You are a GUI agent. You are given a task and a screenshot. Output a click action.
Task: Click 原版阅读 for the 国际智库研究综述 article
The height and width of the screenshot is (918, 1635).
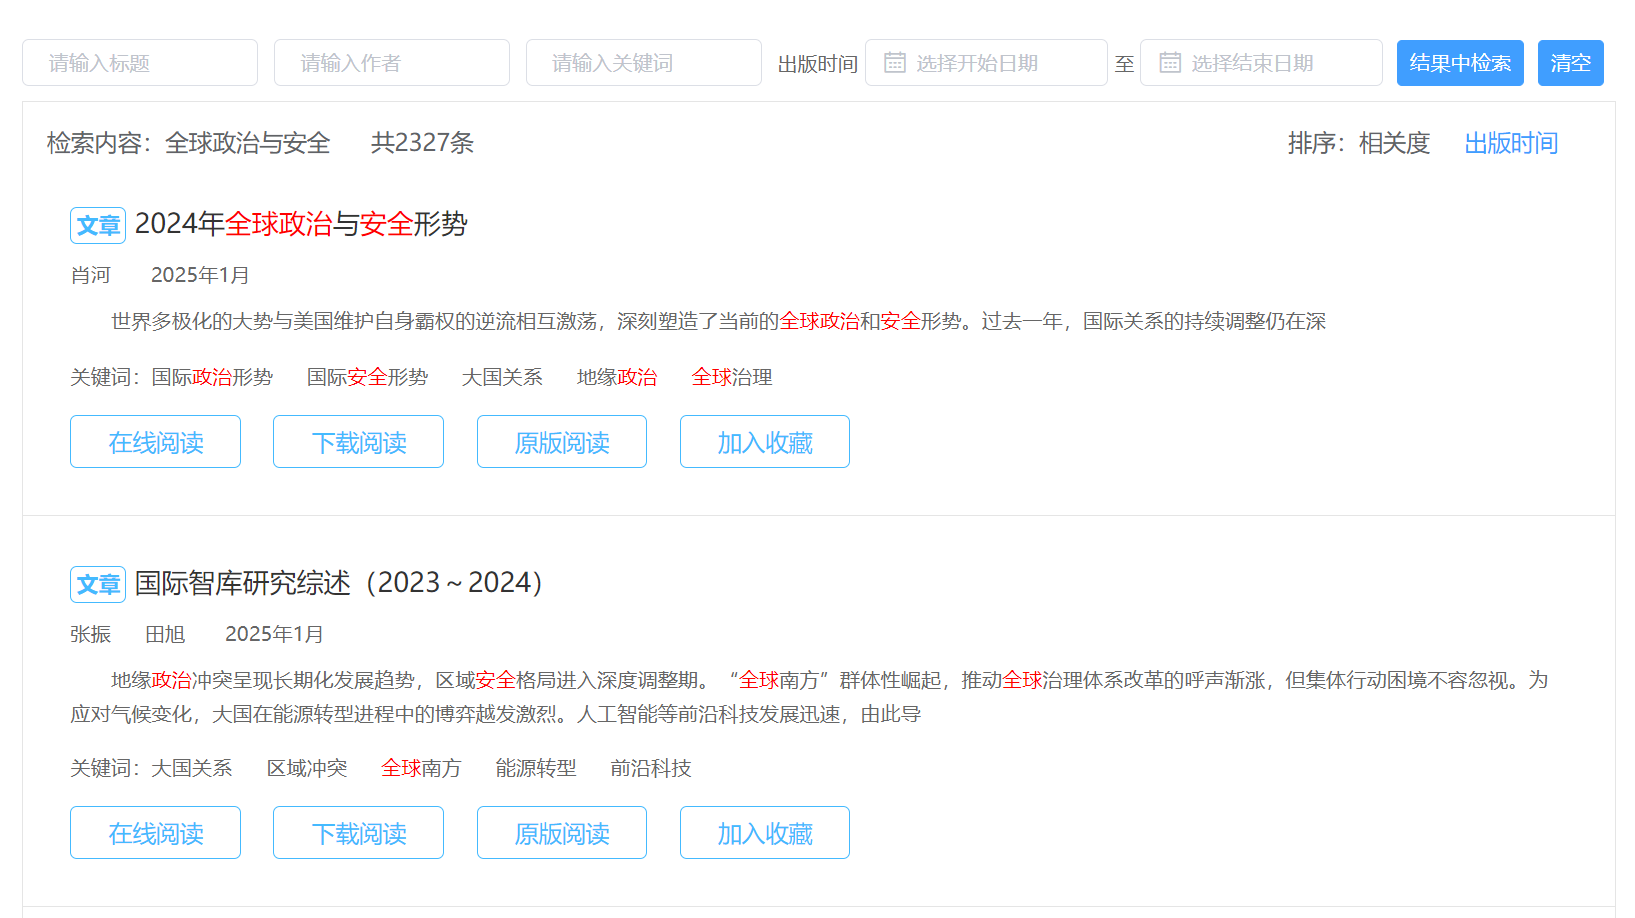561,833
